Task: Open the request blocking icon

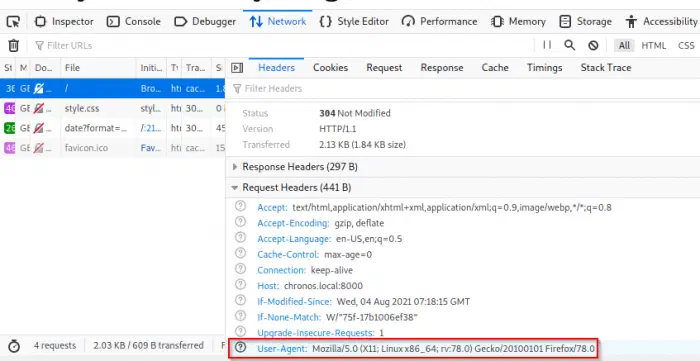Action: pos(593,45)
